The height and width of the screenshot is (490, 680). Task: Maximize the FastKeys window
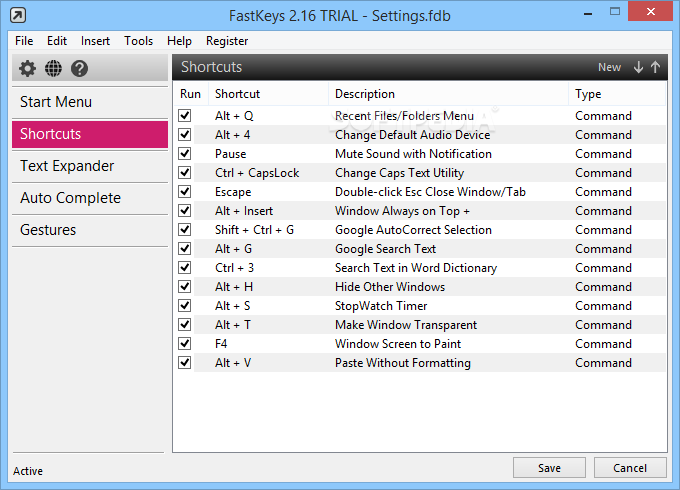click(615, 12)
